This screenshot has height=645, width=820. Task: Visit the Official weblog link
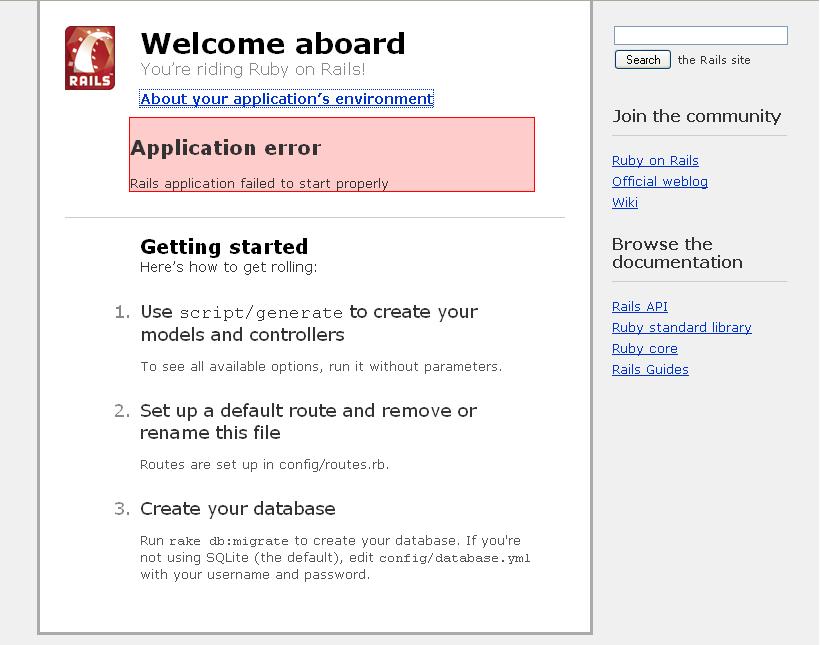660,182
